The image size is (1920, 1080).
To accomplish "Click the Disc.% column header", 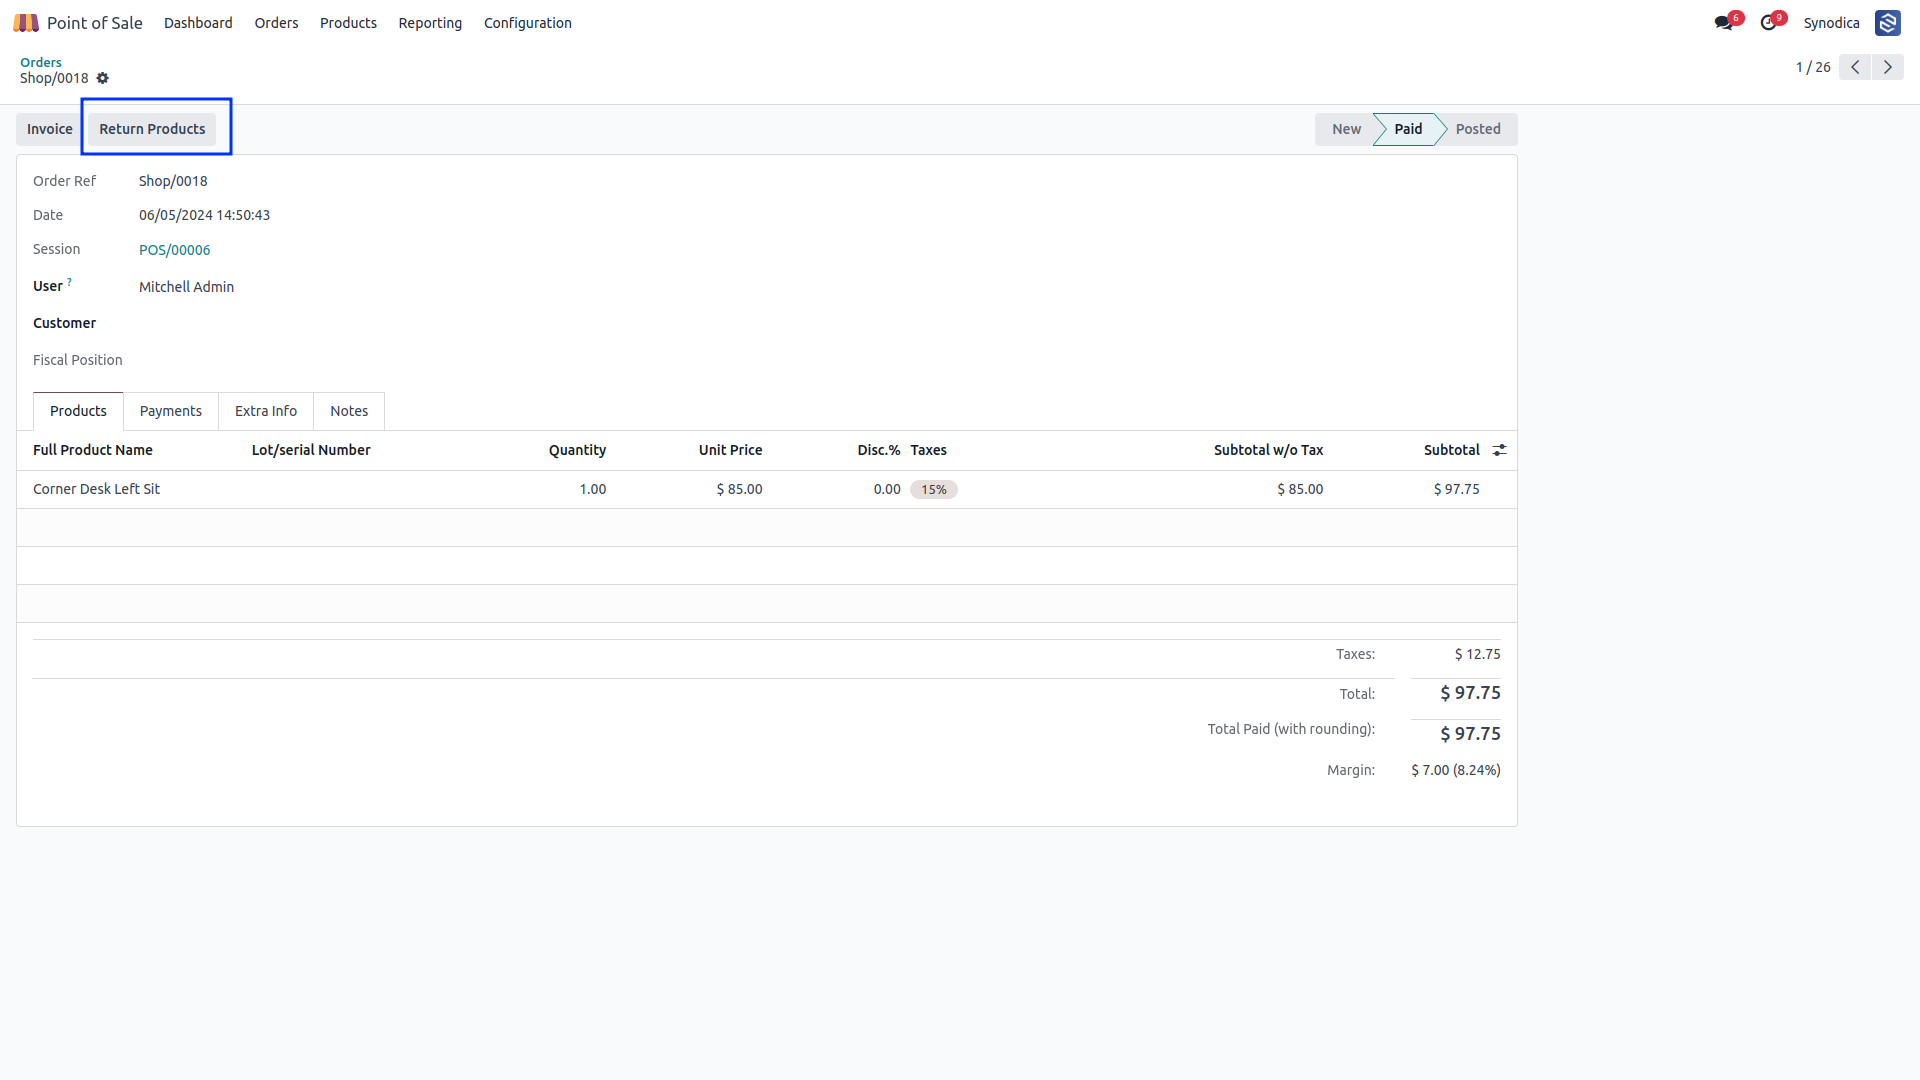I will pyautogui.click(x=879, y=450).
